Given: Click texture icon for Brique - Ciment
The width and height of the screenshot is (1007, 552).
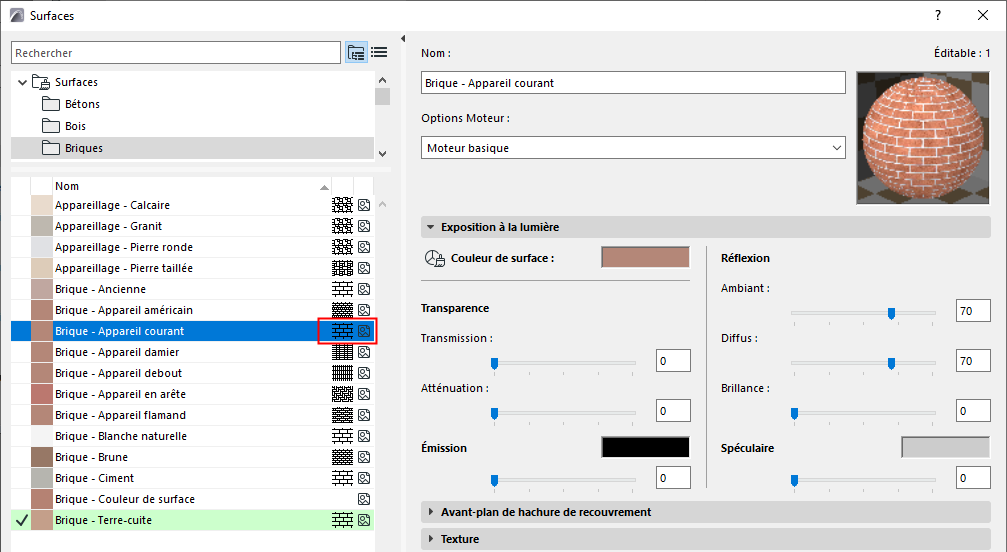Looking at the screenshot, I should (364, 478).
